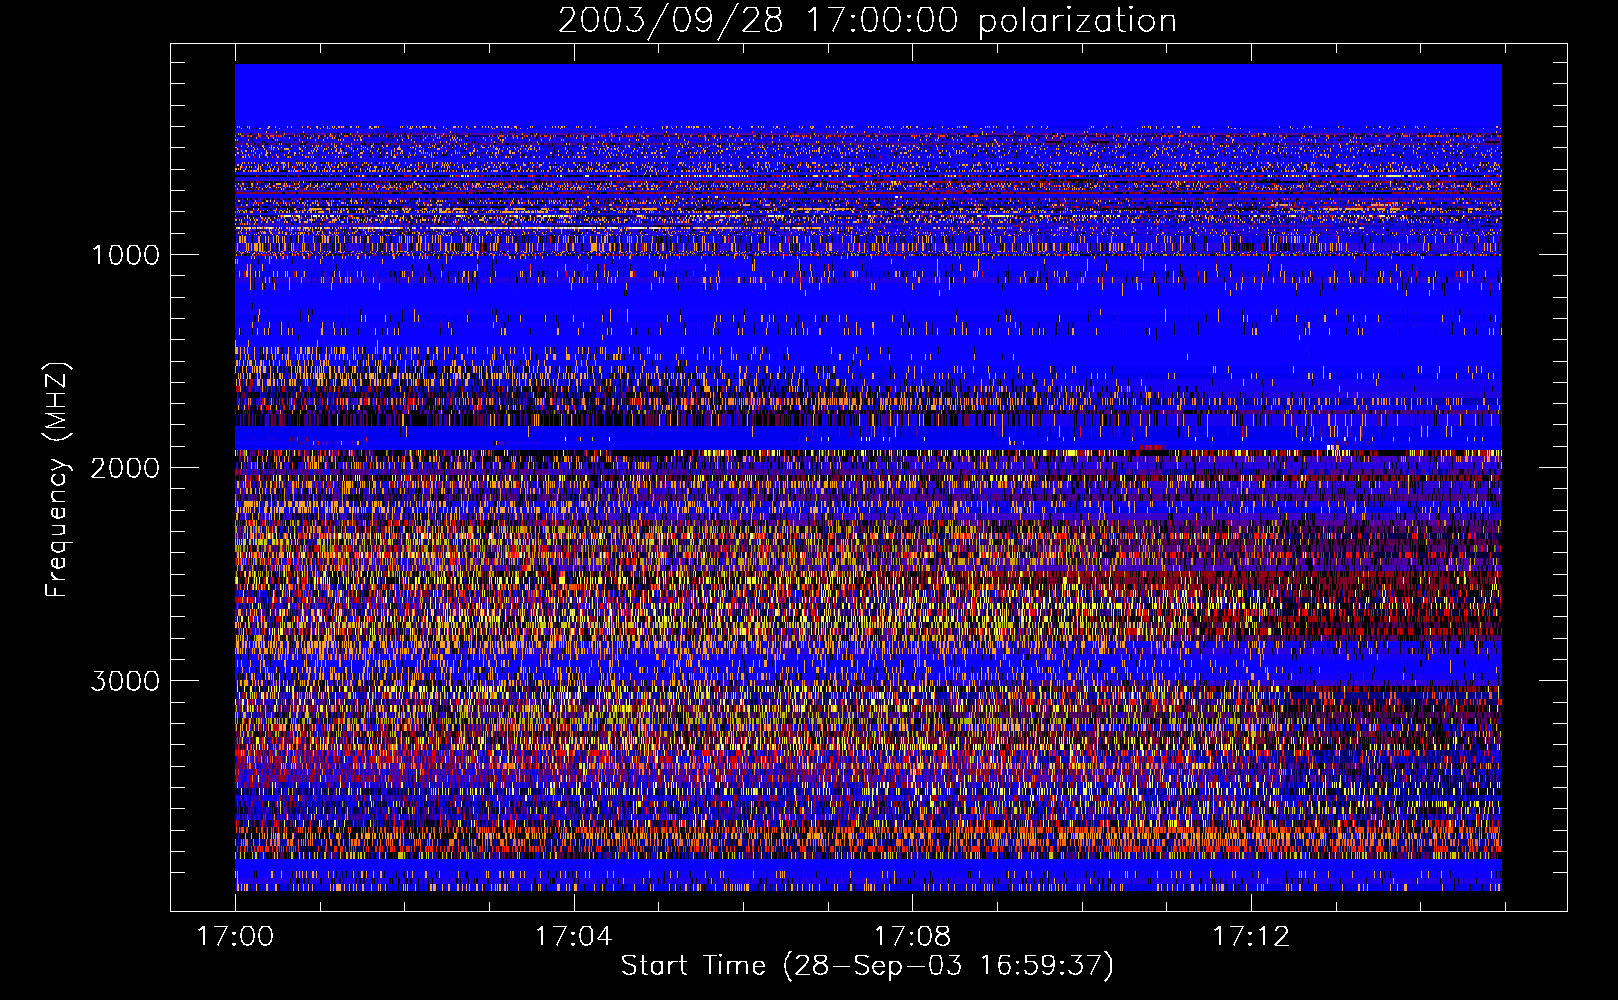Screen dimensions: 1618x1000
Task: Click the 'Start Time (28-Sep-03 16:59:37)' label
Action: coord(867,966)
